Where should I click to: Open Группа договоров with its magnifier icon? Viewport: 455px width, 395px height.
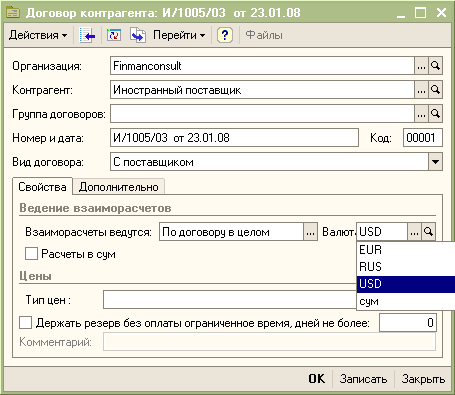pyautogui.click(x=435, y=114)
